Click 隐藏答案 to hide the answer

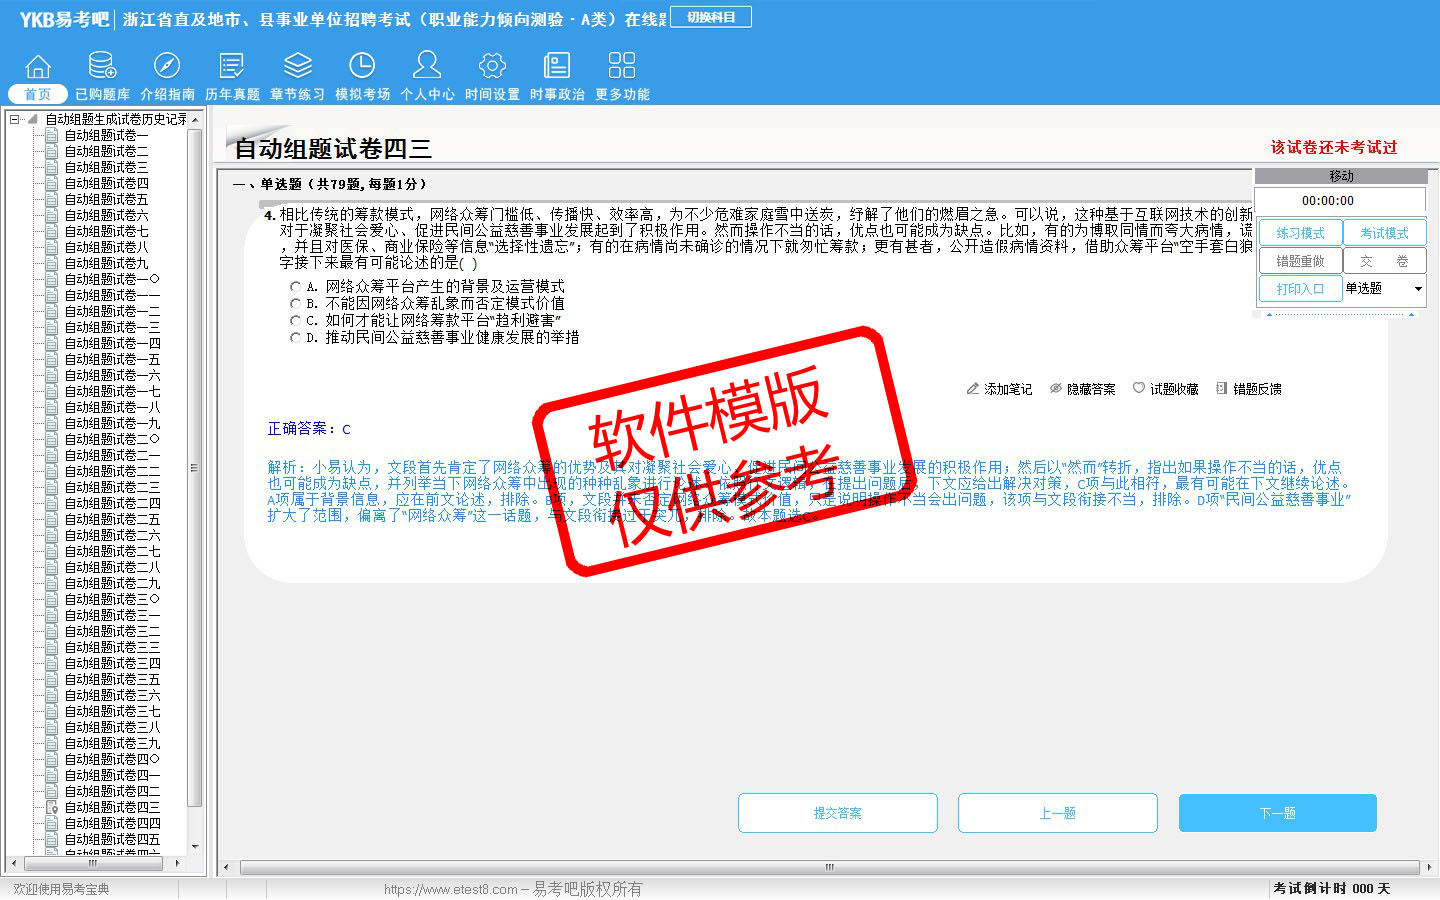pyautogui.click(x=1082, y=389)
